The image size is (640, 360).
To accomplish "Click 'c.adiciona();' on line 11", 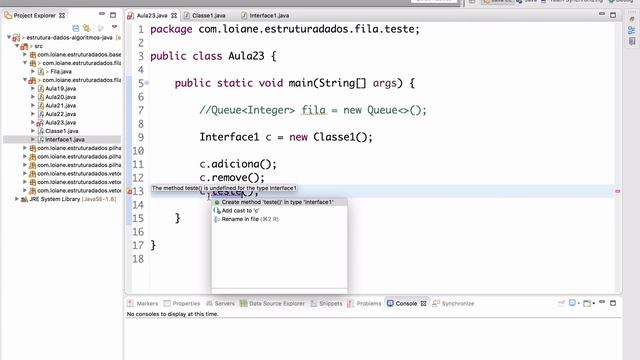I will (x=238, y=164).
